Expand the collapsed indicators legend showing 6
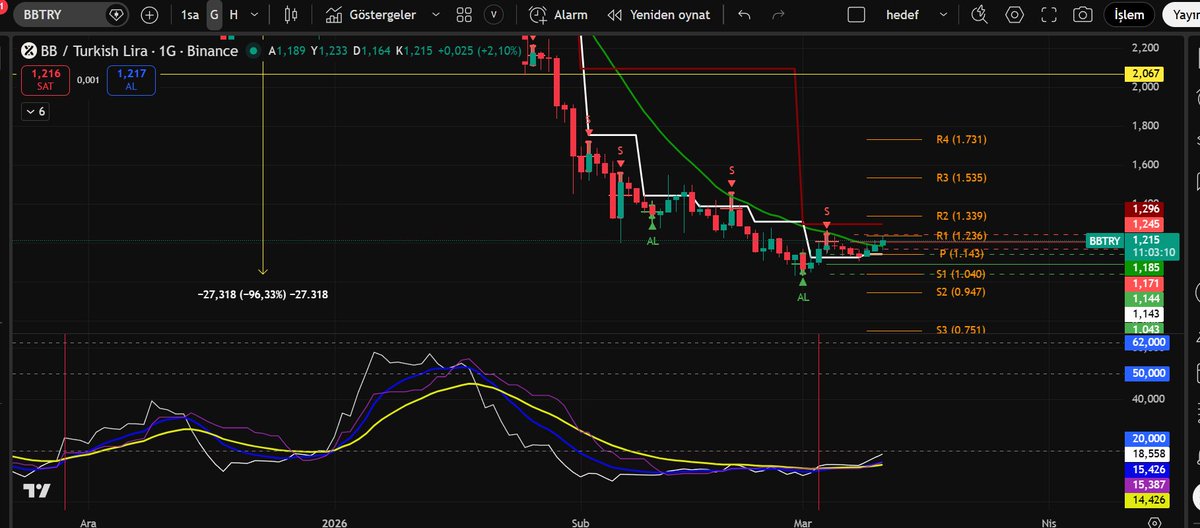The width and height of the screenshot is (1200, 528). click(x=35, y=112)
